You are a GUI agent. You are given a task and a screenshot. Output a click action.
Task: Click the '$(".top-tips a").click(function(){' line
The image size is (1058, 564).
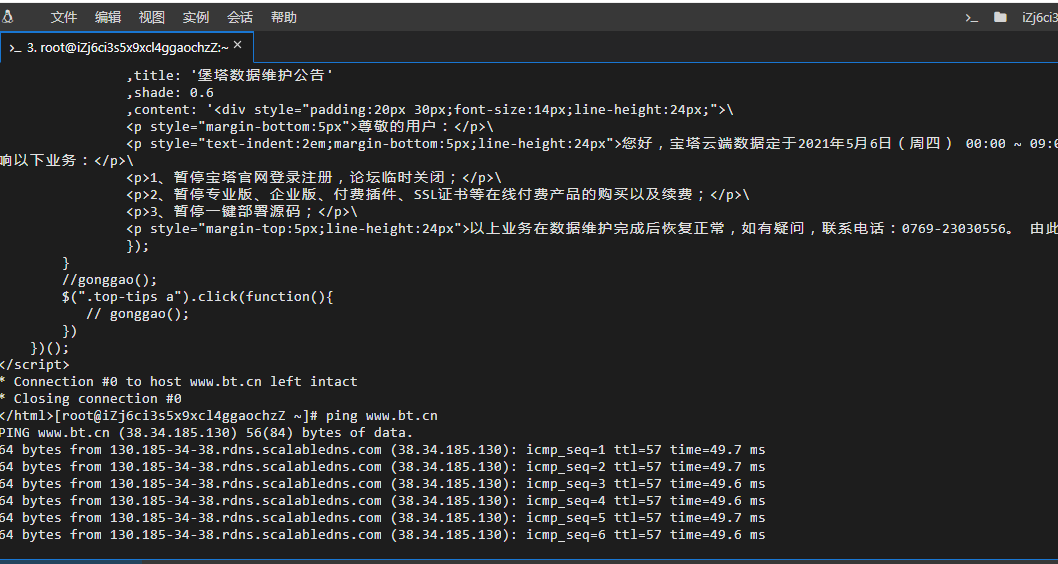point(198,296)
